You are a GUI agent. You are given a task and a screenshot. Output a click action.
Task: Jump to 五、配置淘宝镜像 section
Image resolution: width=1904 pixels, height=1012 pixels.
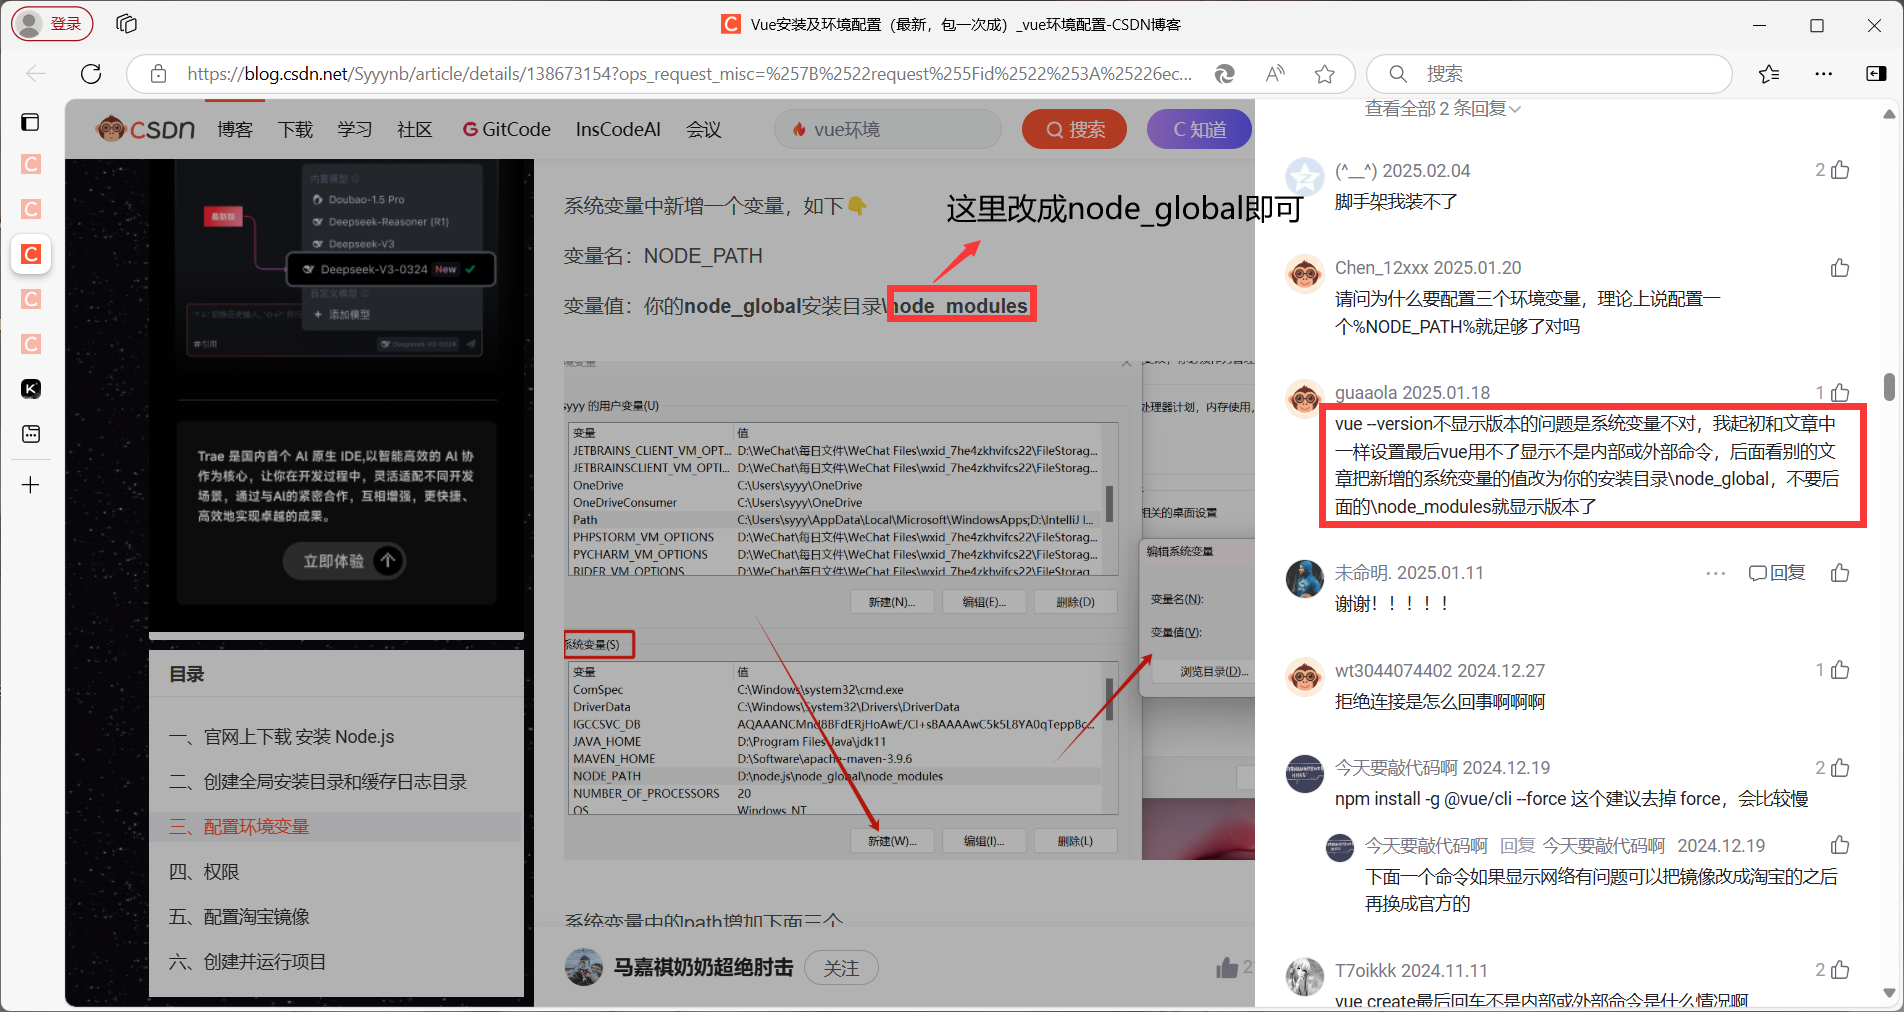(x=239, y=917)
